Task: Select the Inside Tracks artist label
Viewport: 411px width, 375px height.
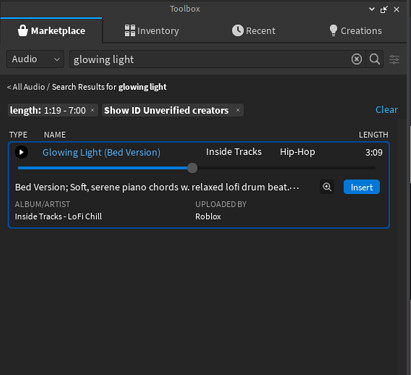Action: coord(234,152)
